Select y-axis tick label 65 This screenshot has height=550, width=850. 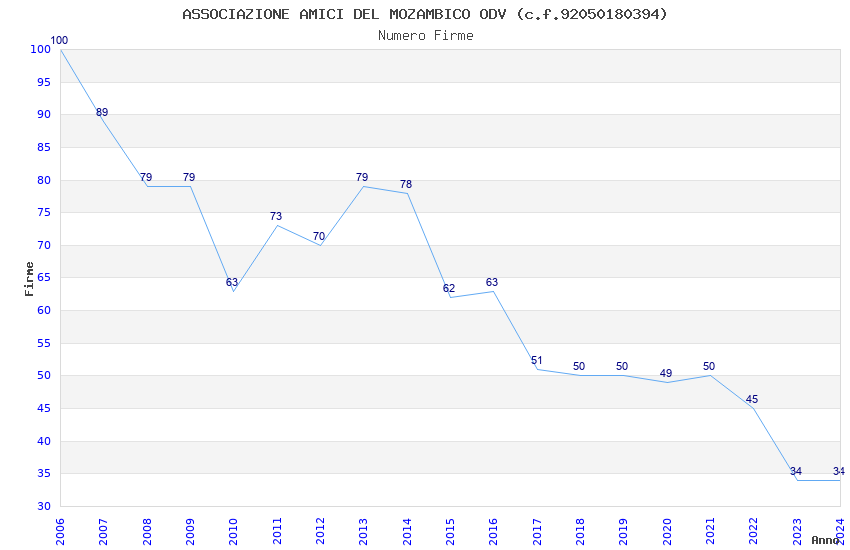point(44,277)
